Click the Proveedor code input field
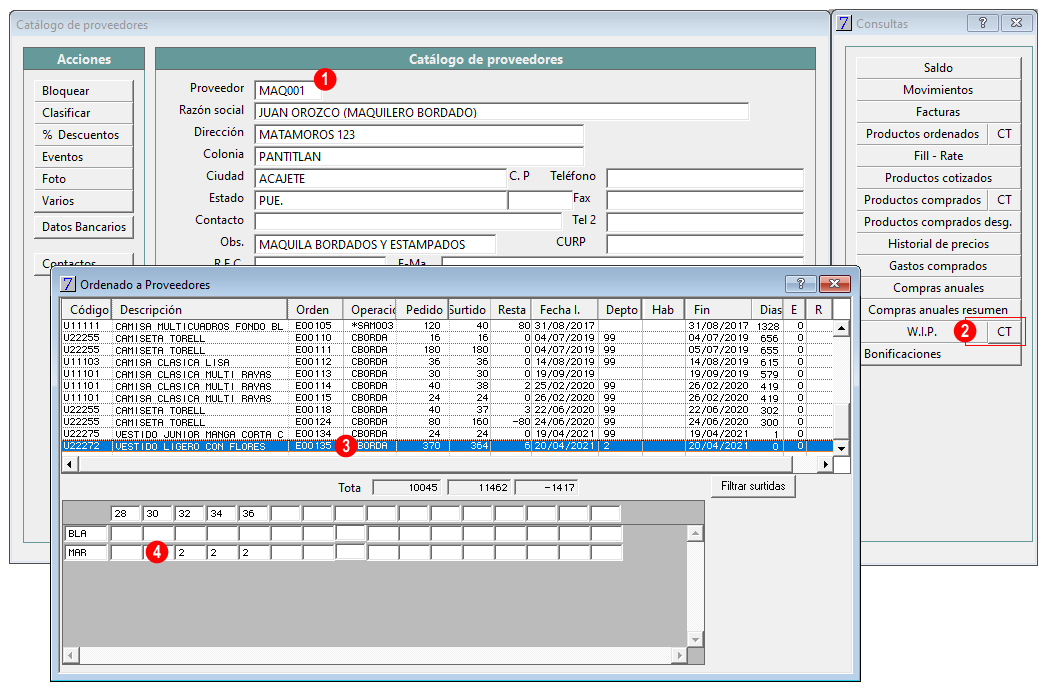Image resolution: width=1049 pixels, height=692 pixels. [283, 91]
